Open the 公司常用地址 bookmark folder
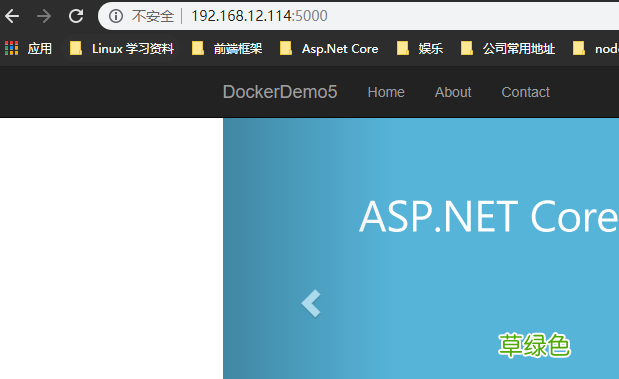This screenshot has width=619, height=379. coord(508,49)
